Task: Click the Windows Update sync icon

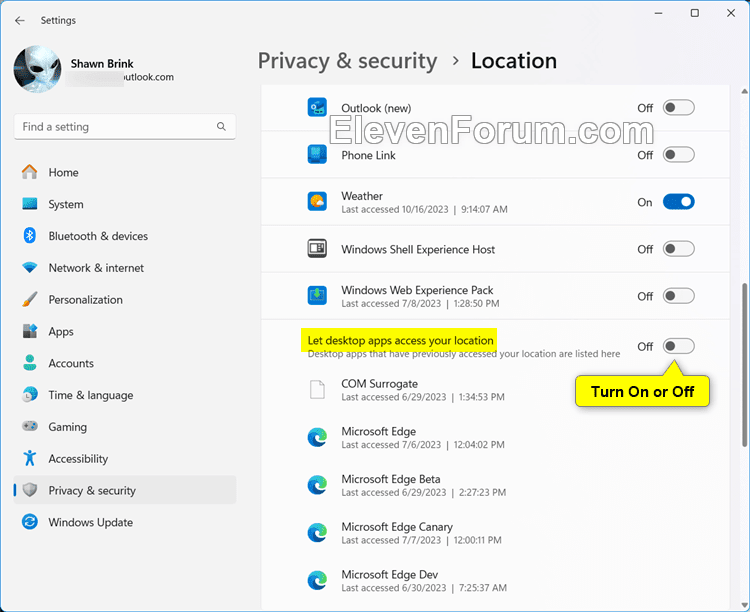Action: pos(30,522)
